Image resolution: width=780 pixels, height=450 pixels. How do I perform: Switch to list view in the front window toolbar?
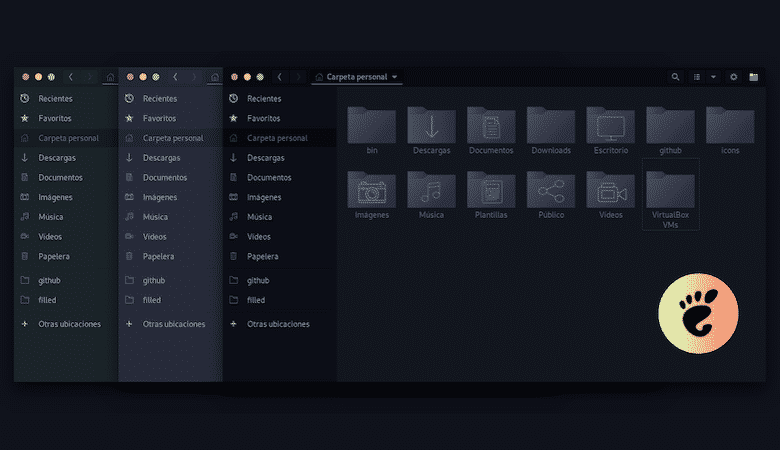pos(697,77)
